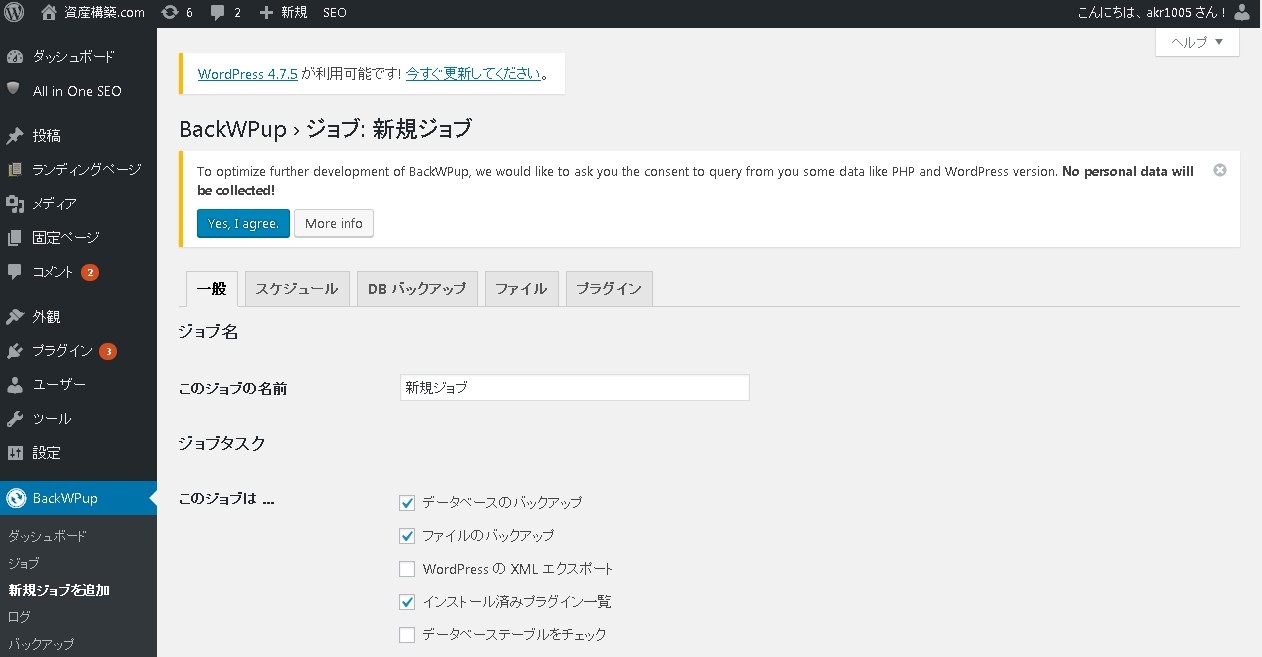1262x657 pixels.
Task: Click the BackWPup logo icon in sidebar
Action: 14,498
